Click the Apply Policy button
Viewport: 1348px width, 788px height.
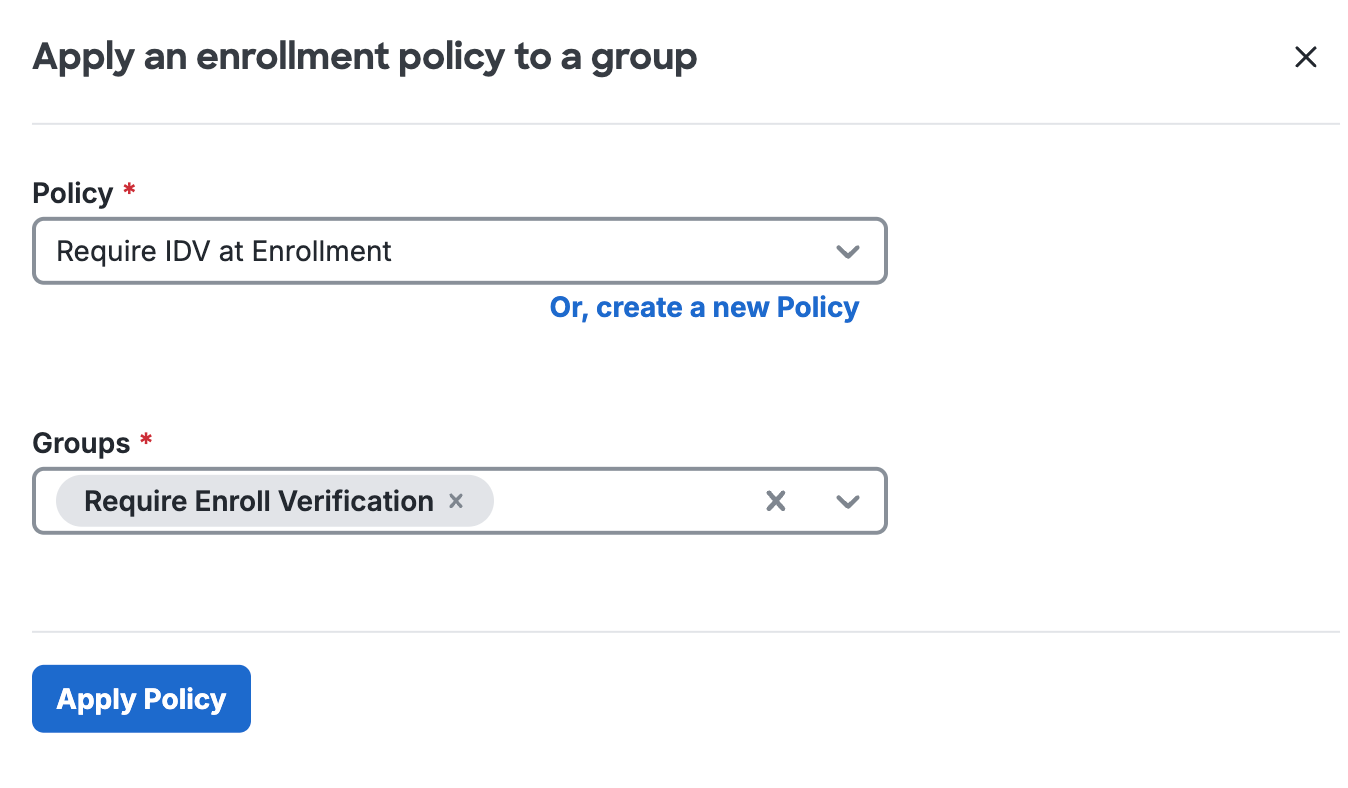(x=141, y=698)
